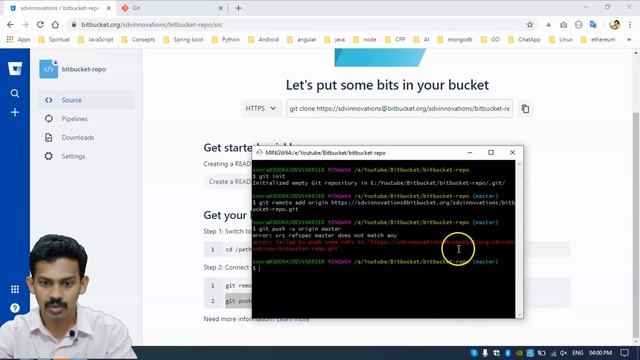Image resolution: width=640 pixels, height=360 pixels.
Task: Open the Linux bookmarks folder
Action: click(x=561, y=40)
